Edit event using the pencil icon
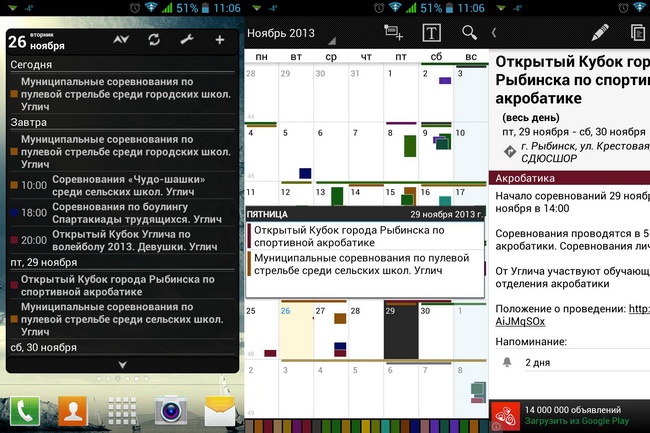This screenshot has width=650, height=433. coord(600,32)
